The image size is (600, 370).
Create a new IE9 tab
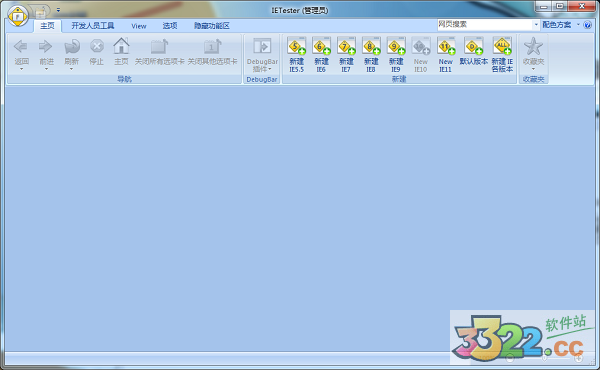396,54
